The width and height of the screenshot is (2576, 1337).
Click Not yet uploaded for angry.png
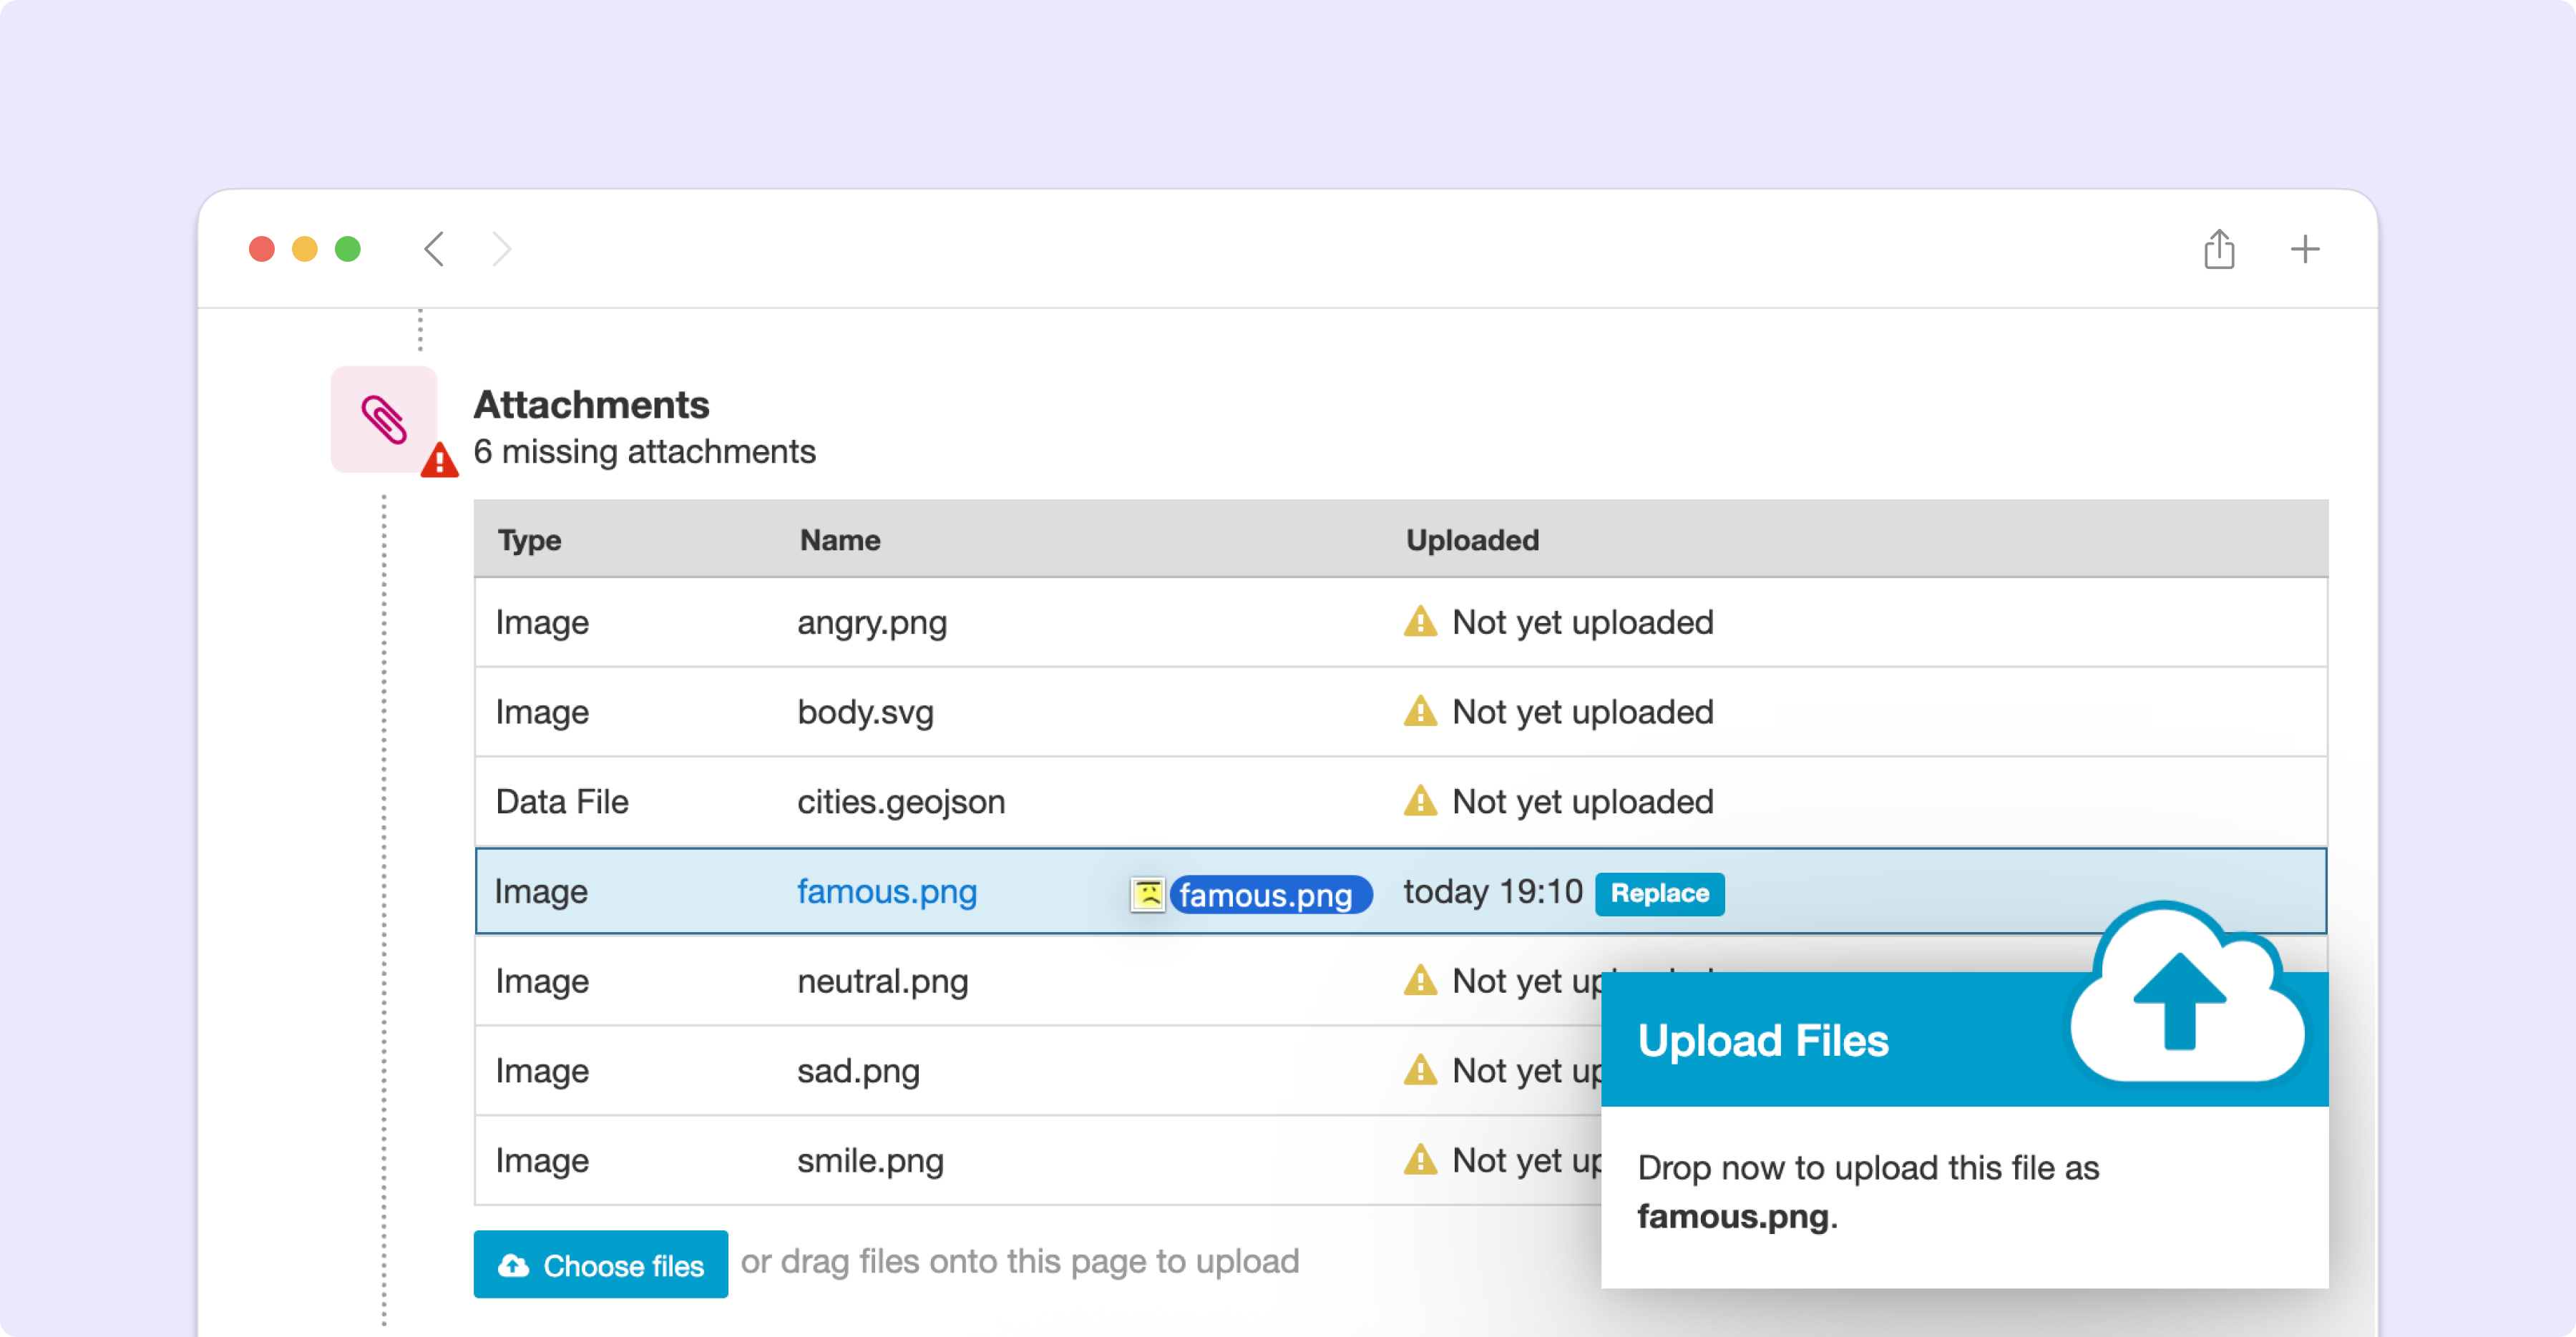1582,622
